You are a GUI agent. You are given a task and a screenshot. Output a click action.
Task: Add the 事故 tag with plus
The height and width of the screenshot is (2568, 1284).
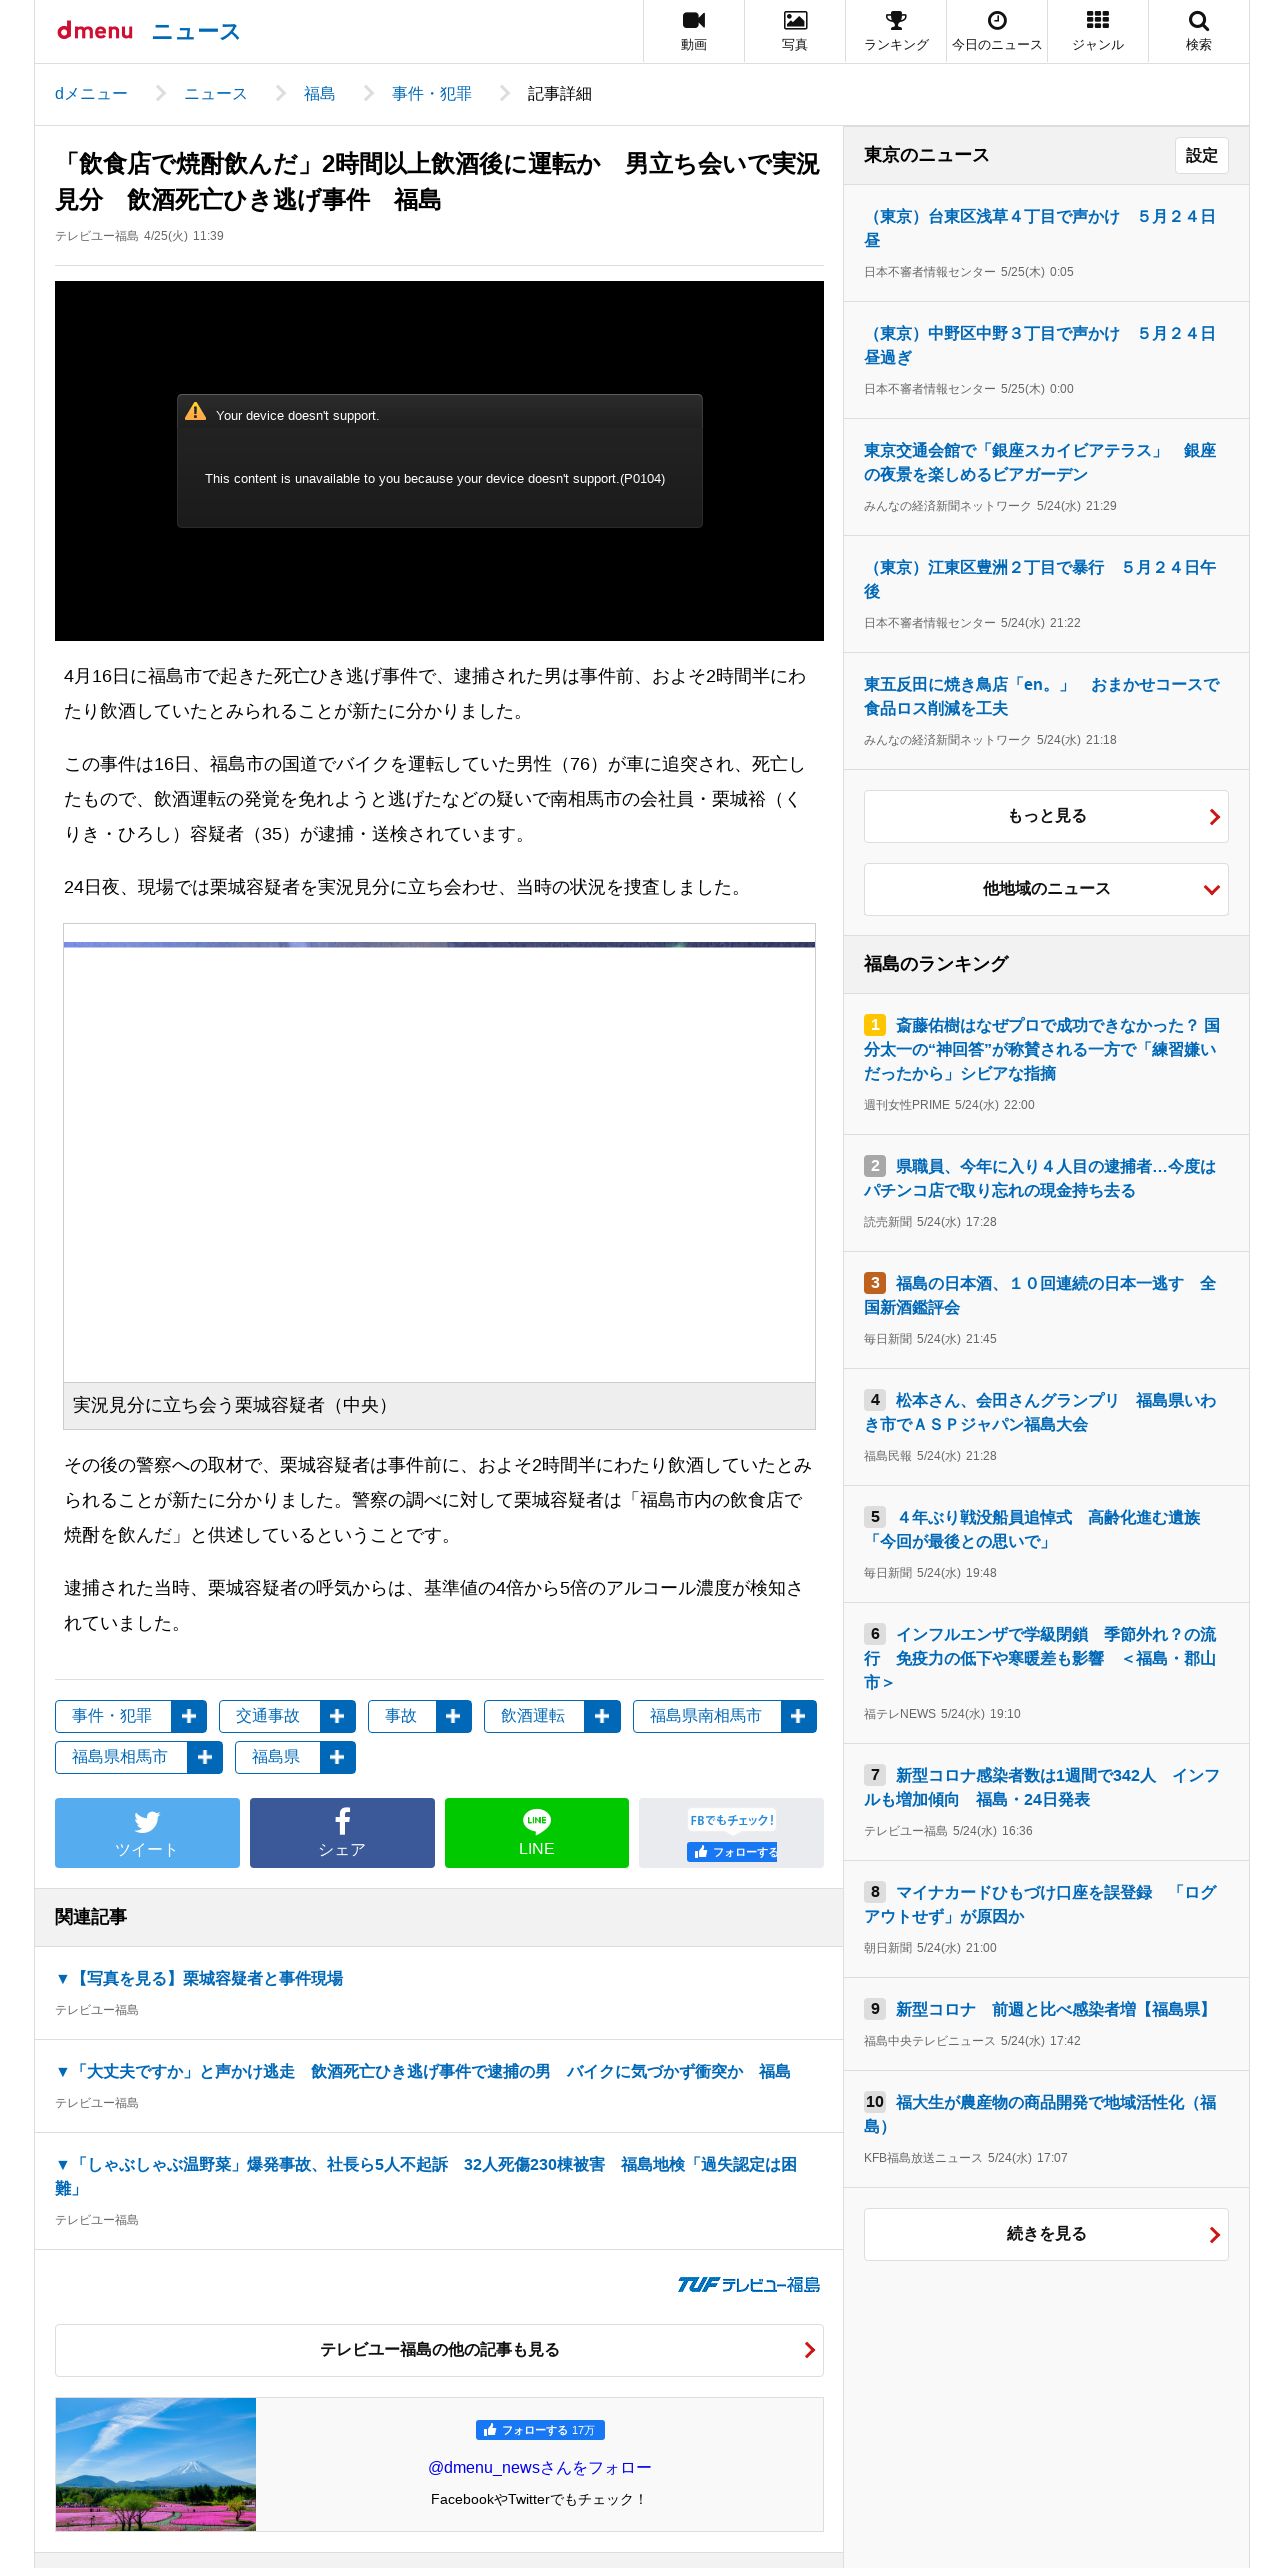453,1716
